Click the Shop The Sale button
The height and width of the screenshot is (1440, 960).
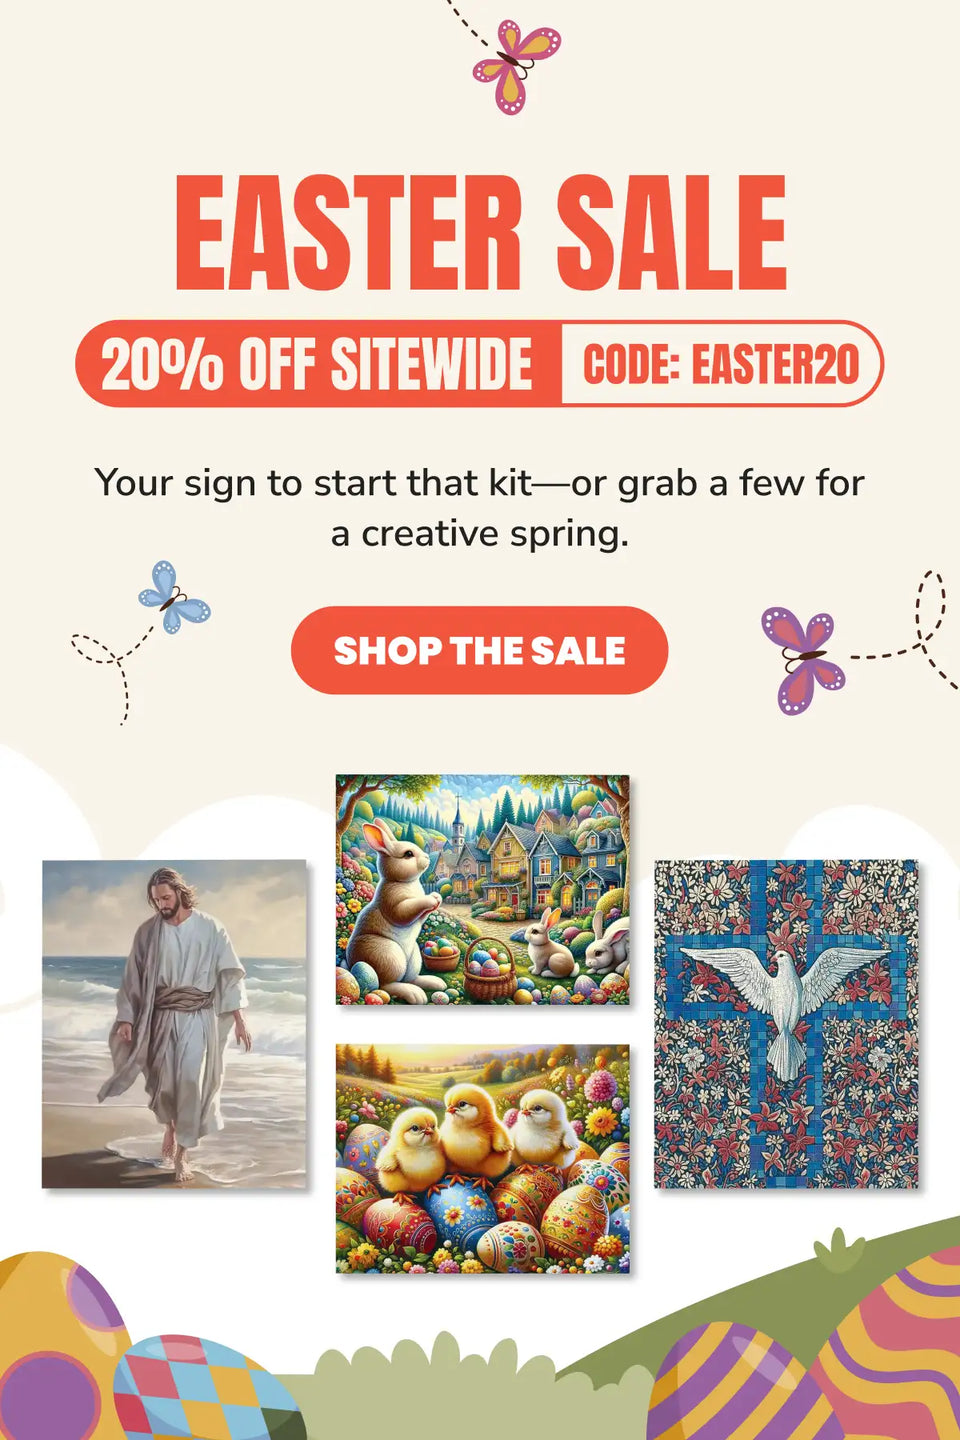click(x=479, y=650)
